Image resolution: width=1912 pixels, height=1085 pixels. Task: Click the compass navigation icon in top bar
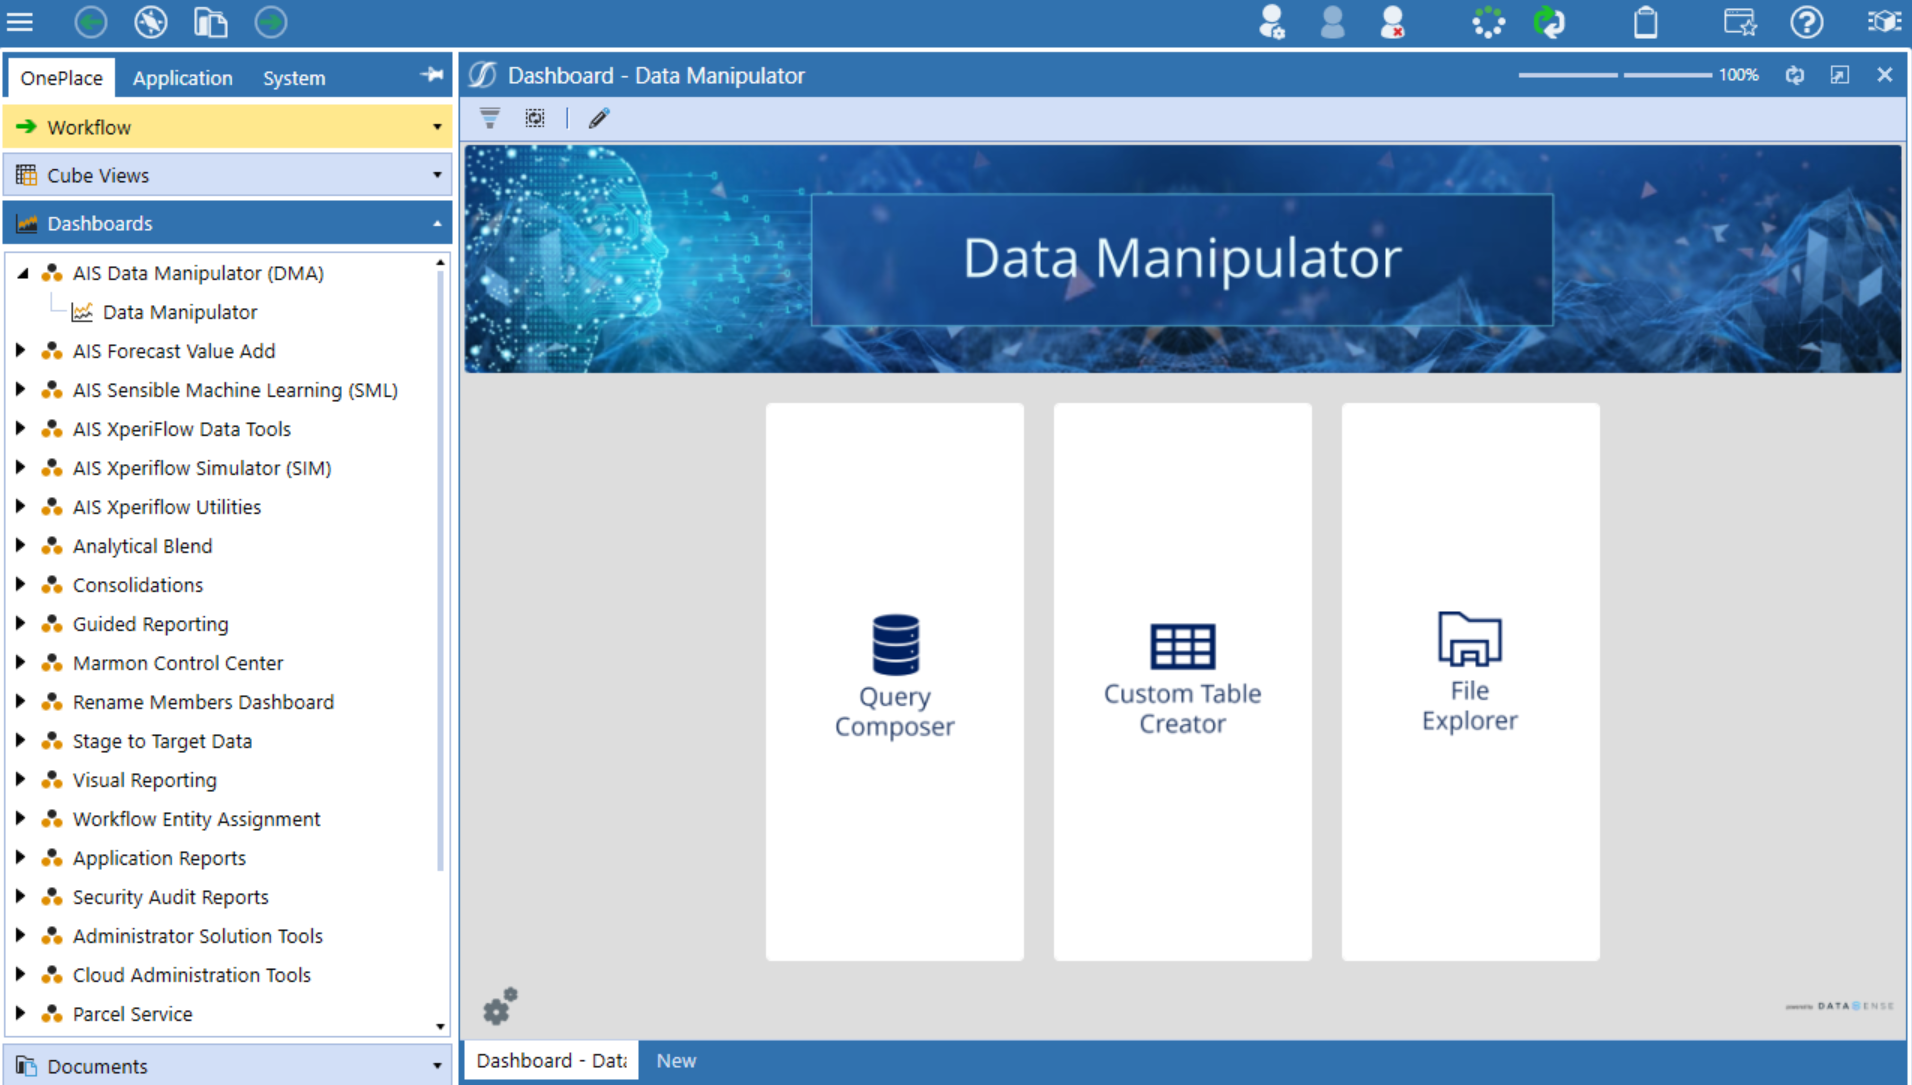point(151,22)
